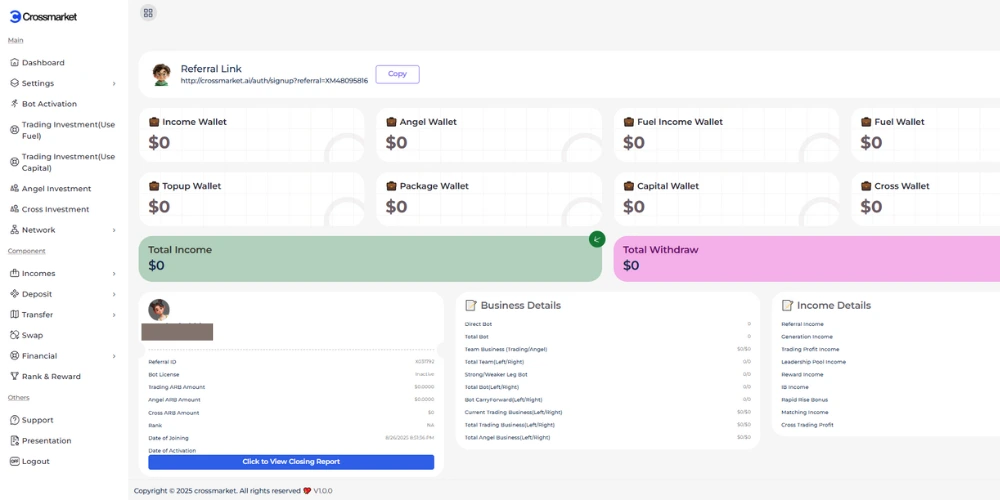Click the Network hierarchy icon
Viewport: 1000px width, 500px height.
[15, 230]
